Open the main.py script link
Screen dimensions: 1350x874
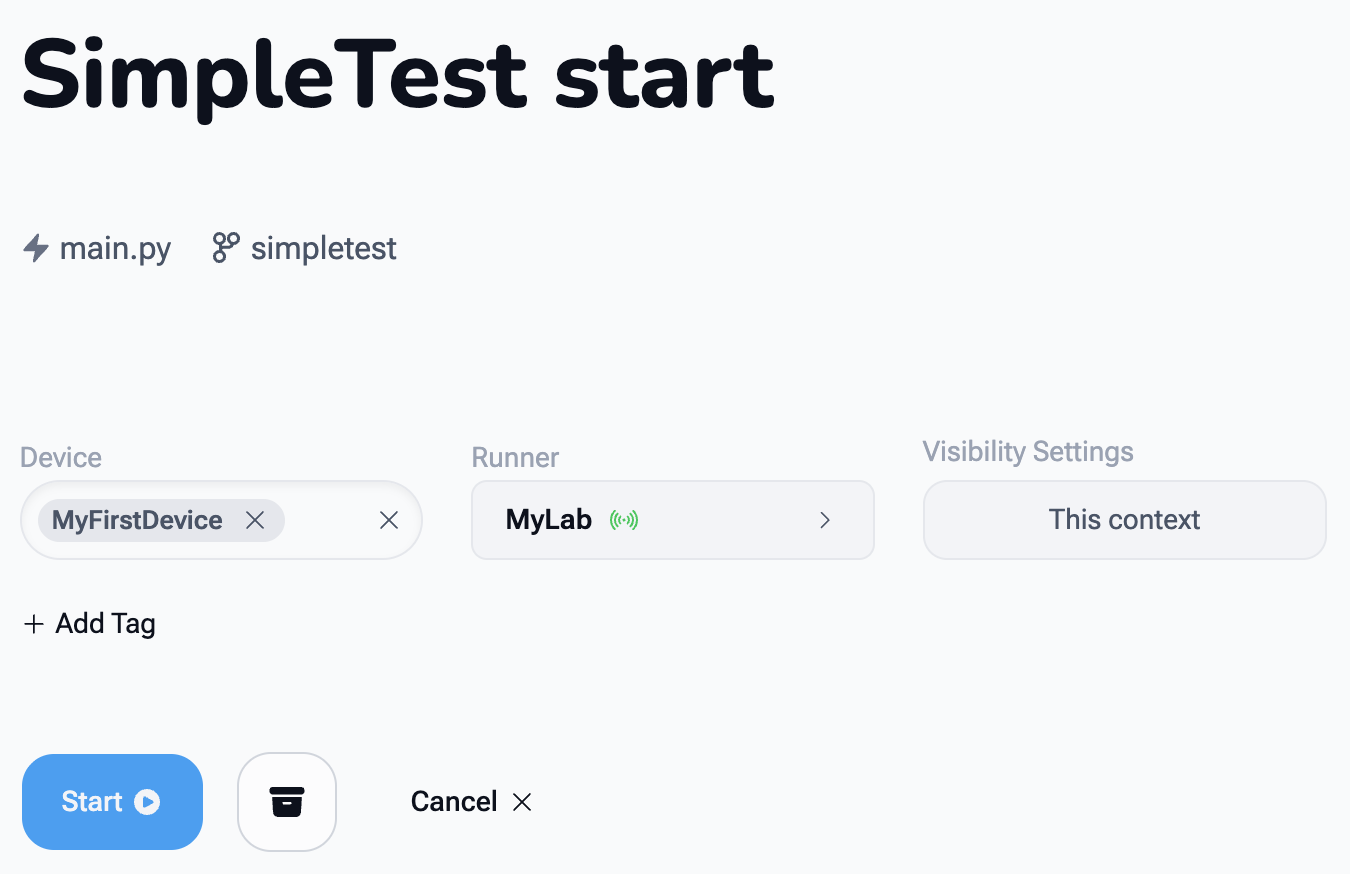point(115,248)
